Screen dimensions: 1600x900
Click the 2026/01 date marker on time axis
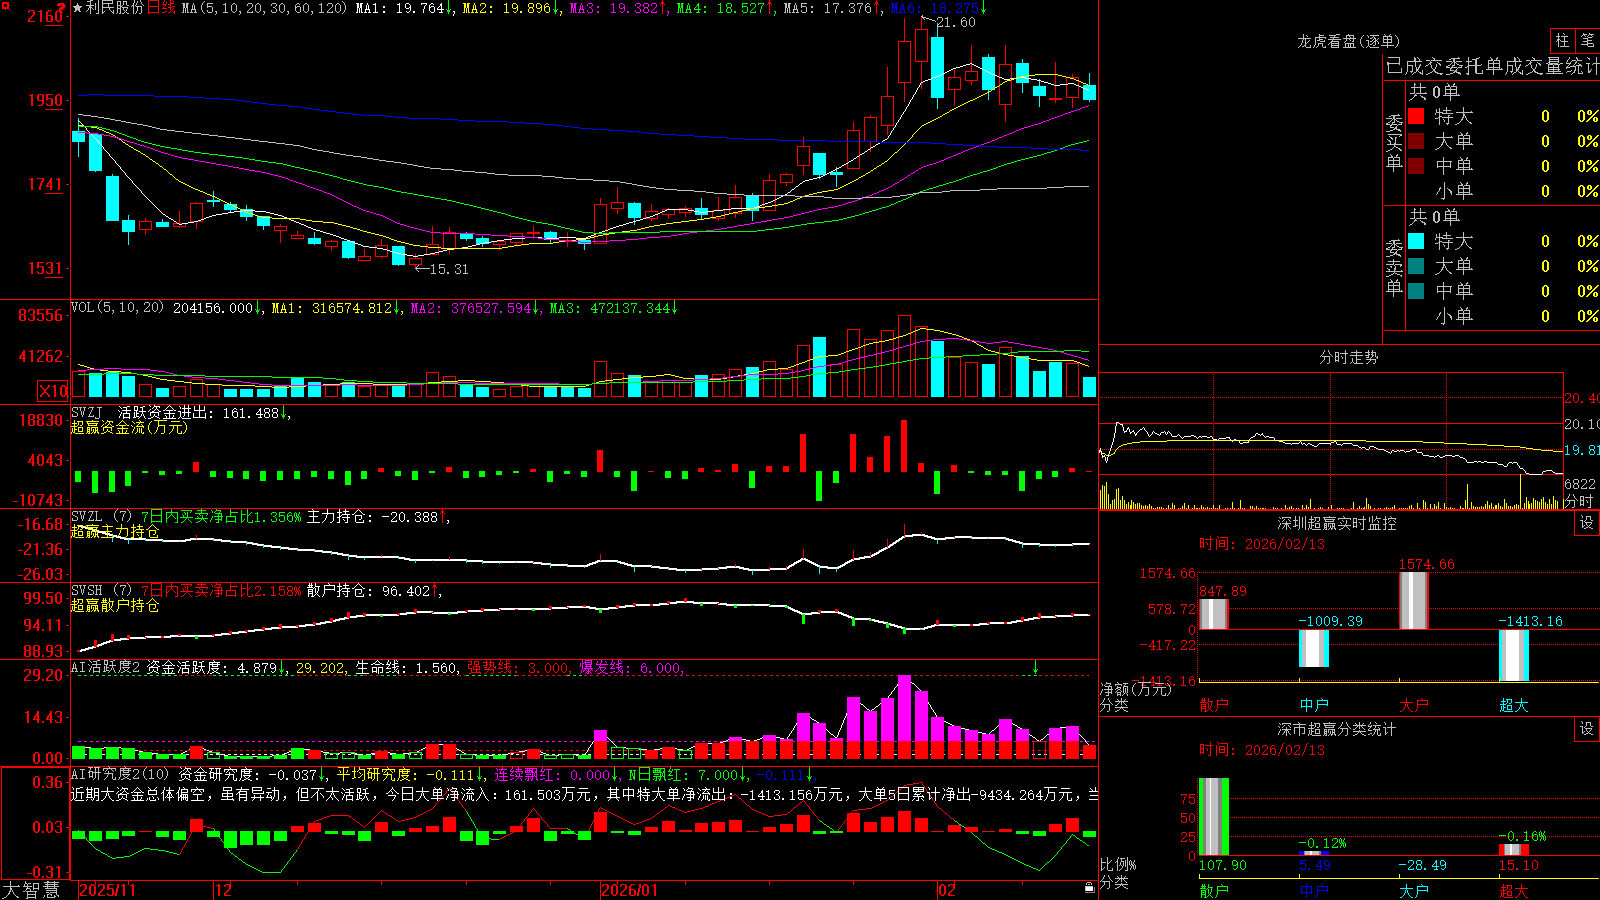[629, 890]
